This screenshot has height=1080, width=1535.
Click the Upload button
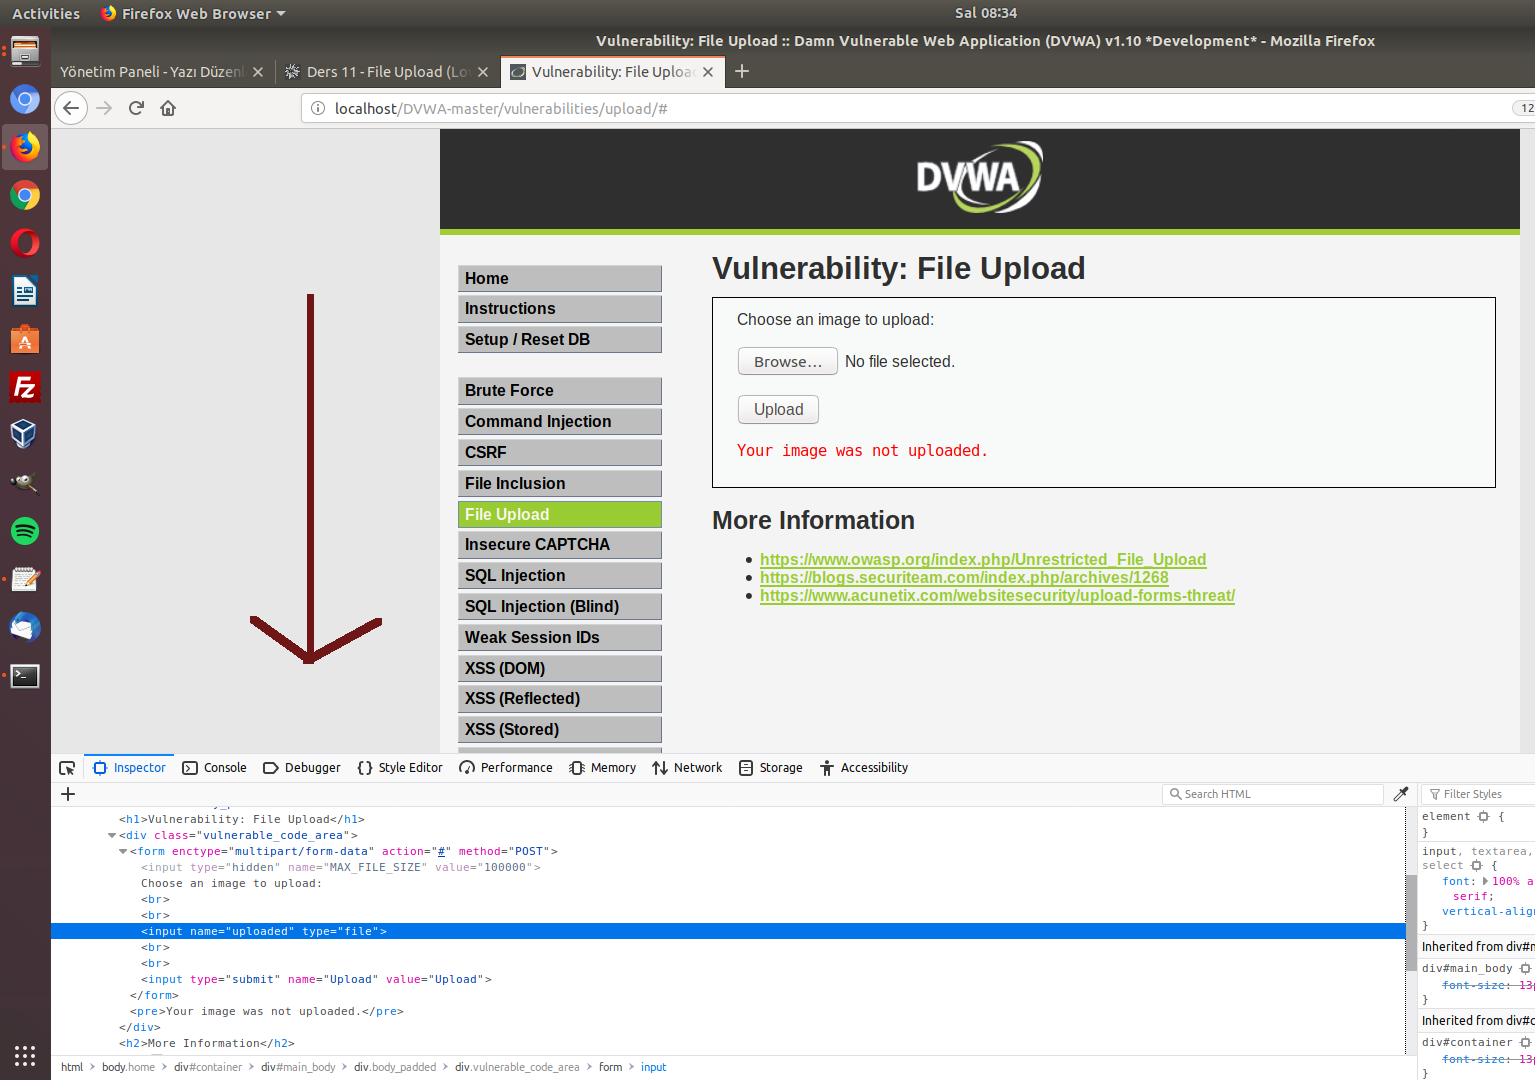click(778, 409)
